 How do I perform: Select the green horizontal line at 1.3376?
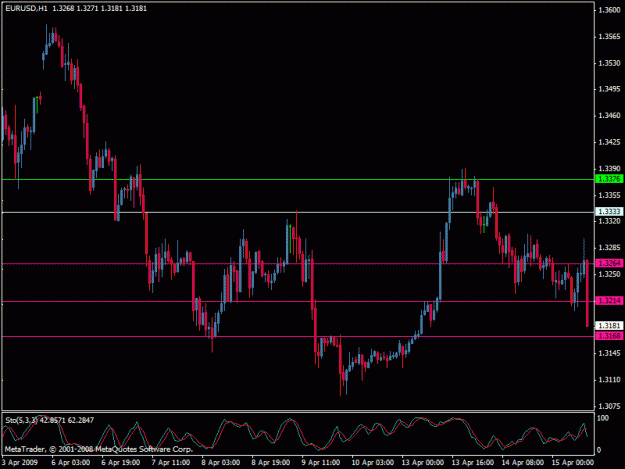[x=298, y=180]
